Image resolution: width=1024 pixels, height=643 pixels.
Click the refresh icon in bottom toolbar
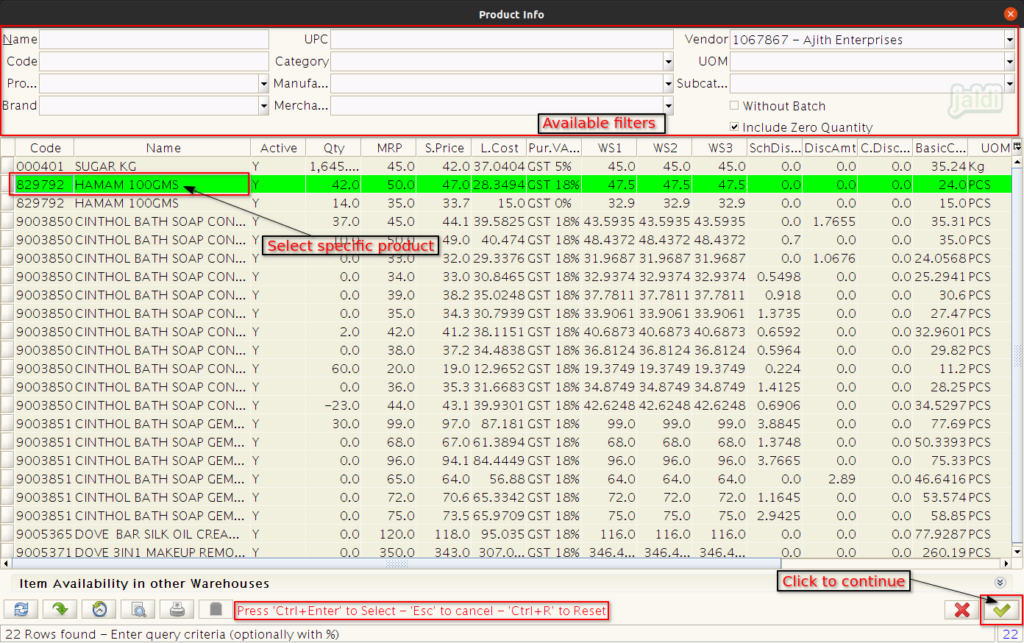(x=21, y=610)
